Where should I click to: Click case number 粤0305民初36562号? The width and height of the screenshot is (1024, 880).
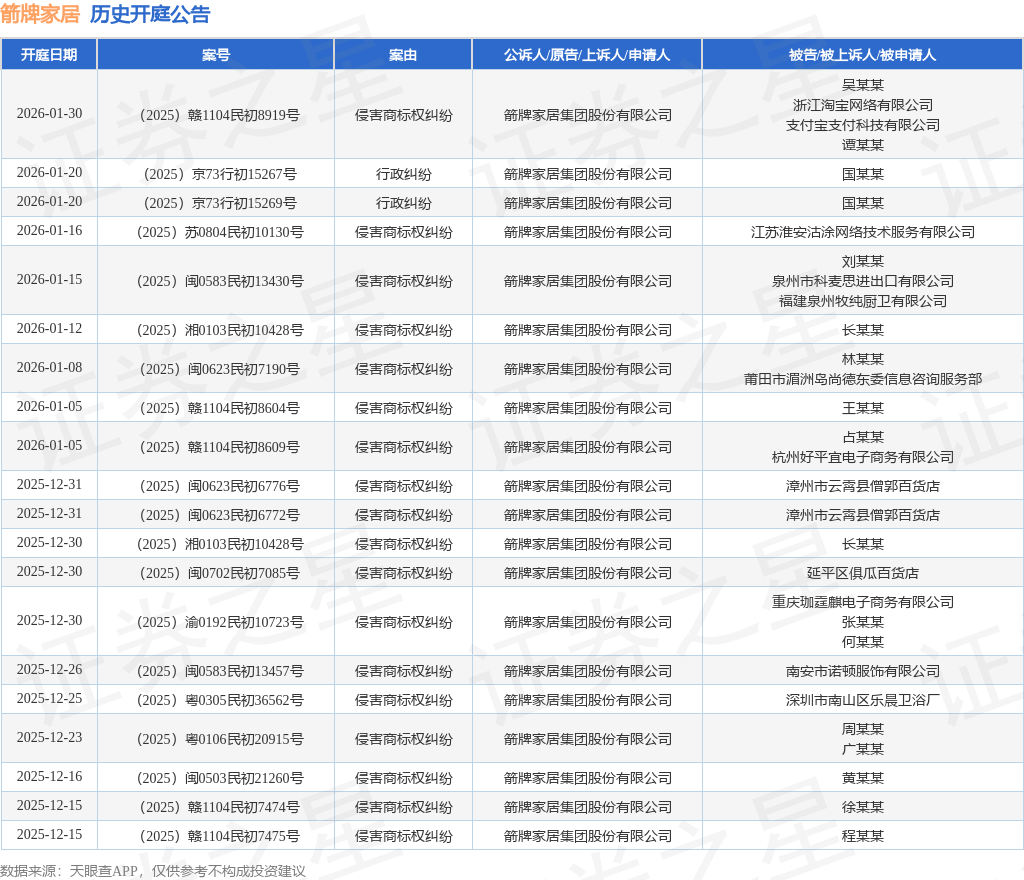click(x=220, y=700)
